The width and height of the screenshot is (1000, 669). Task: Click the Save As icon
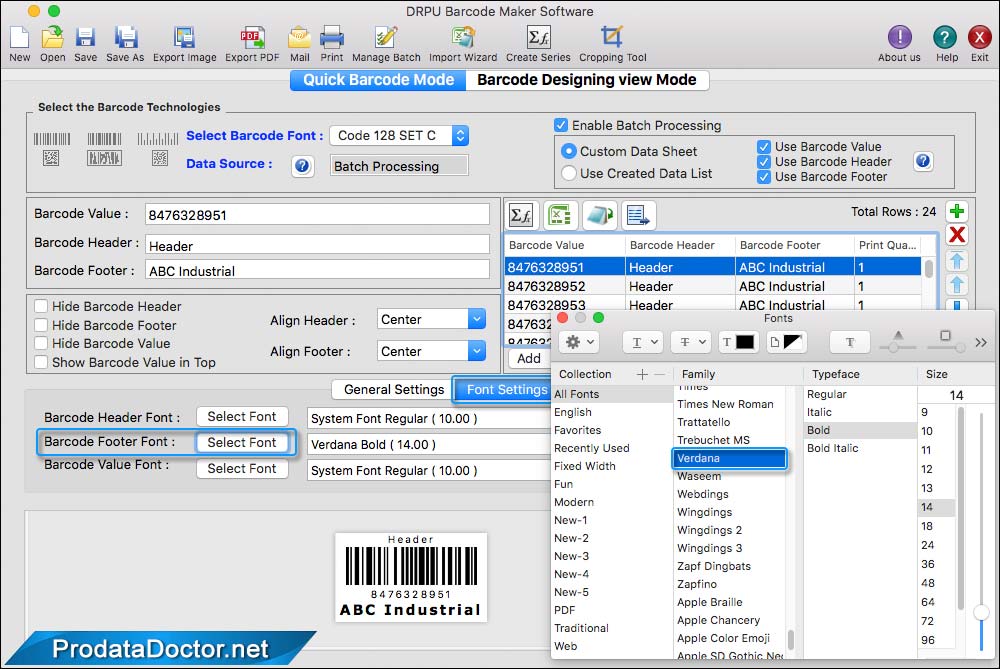(x=125, y=38)
